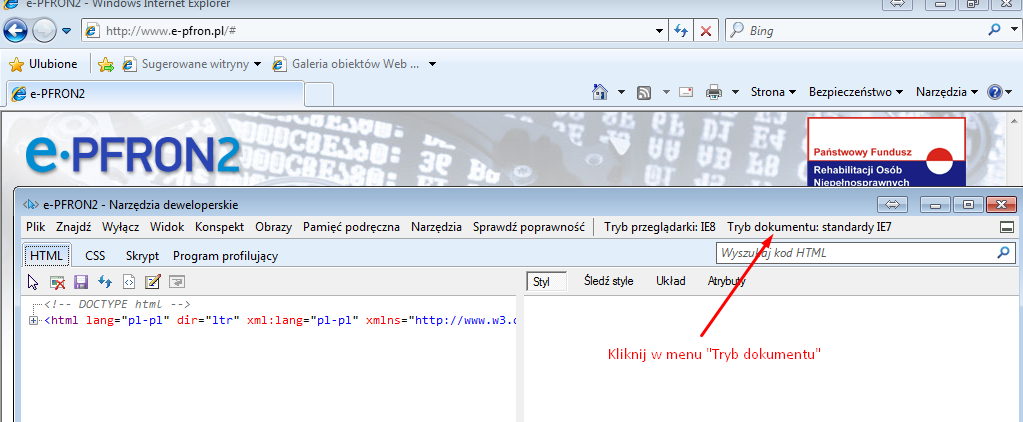Click the word wrap toolbar icon
Screen dimensions: 1023x422
coord(177,281)
